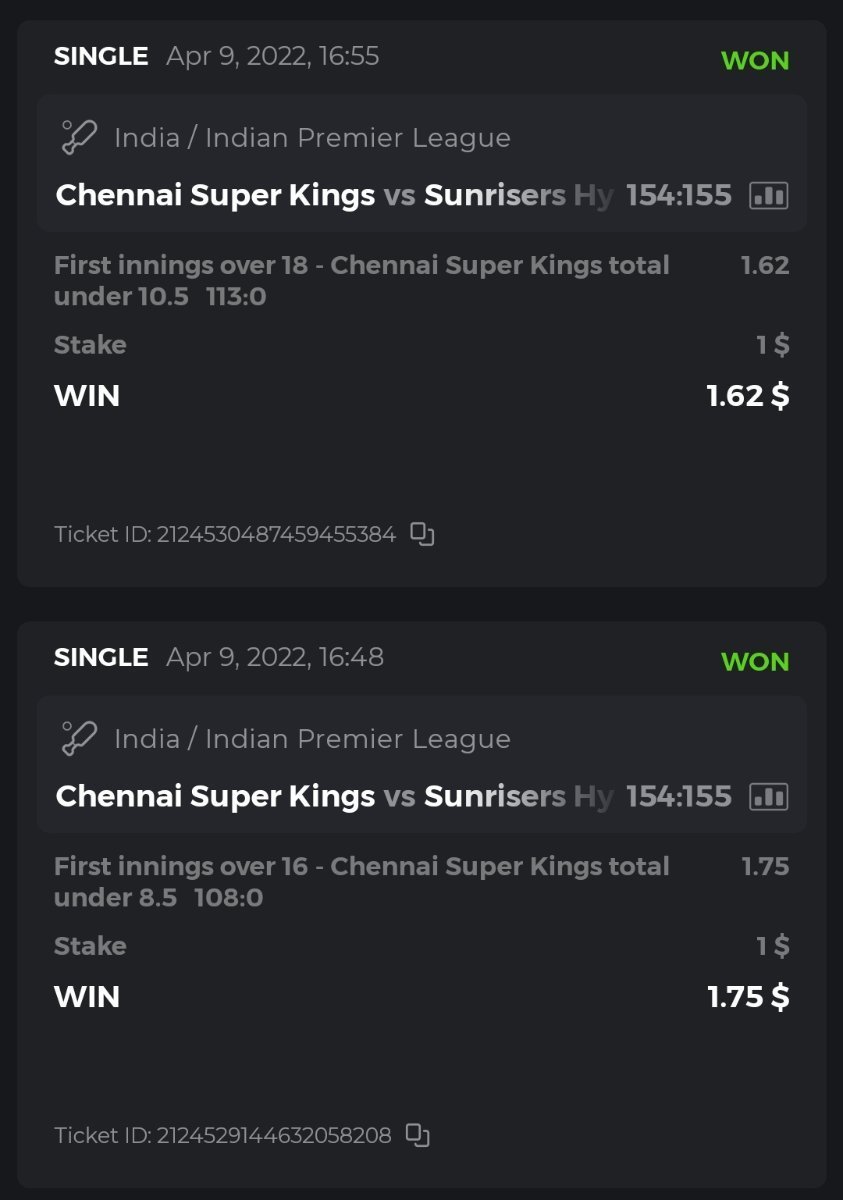Click the 1.62 $ win amount
Image resolution: width=843 pixels, height=1200 pixels.
coord(747,396)
